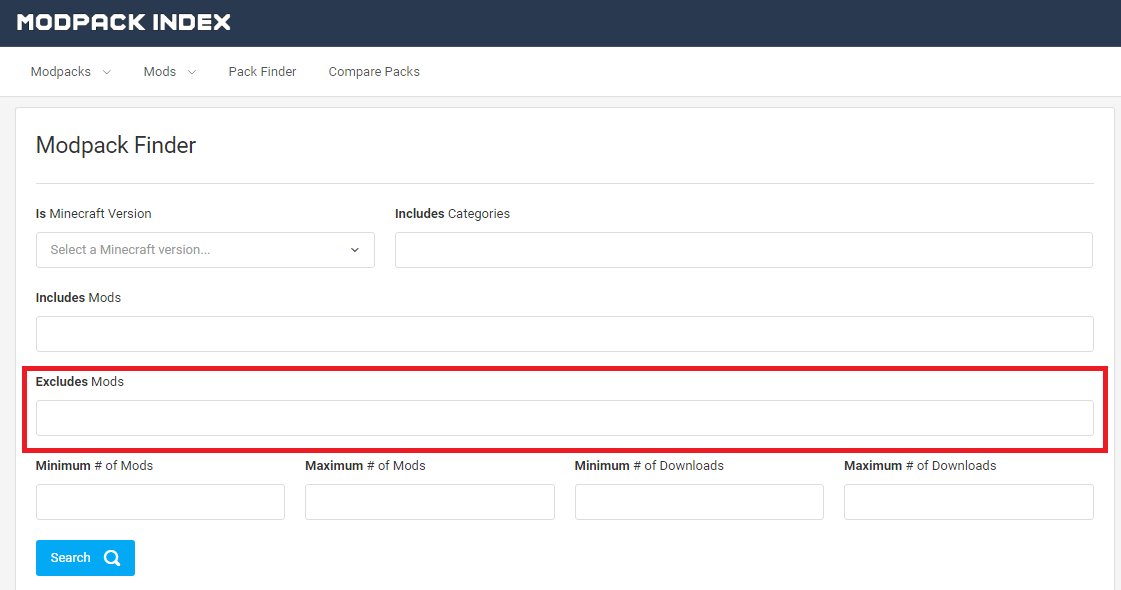Open the Modpacks navigation menu
Screen dimensions: 1121x590
click(x=61, y=72)
